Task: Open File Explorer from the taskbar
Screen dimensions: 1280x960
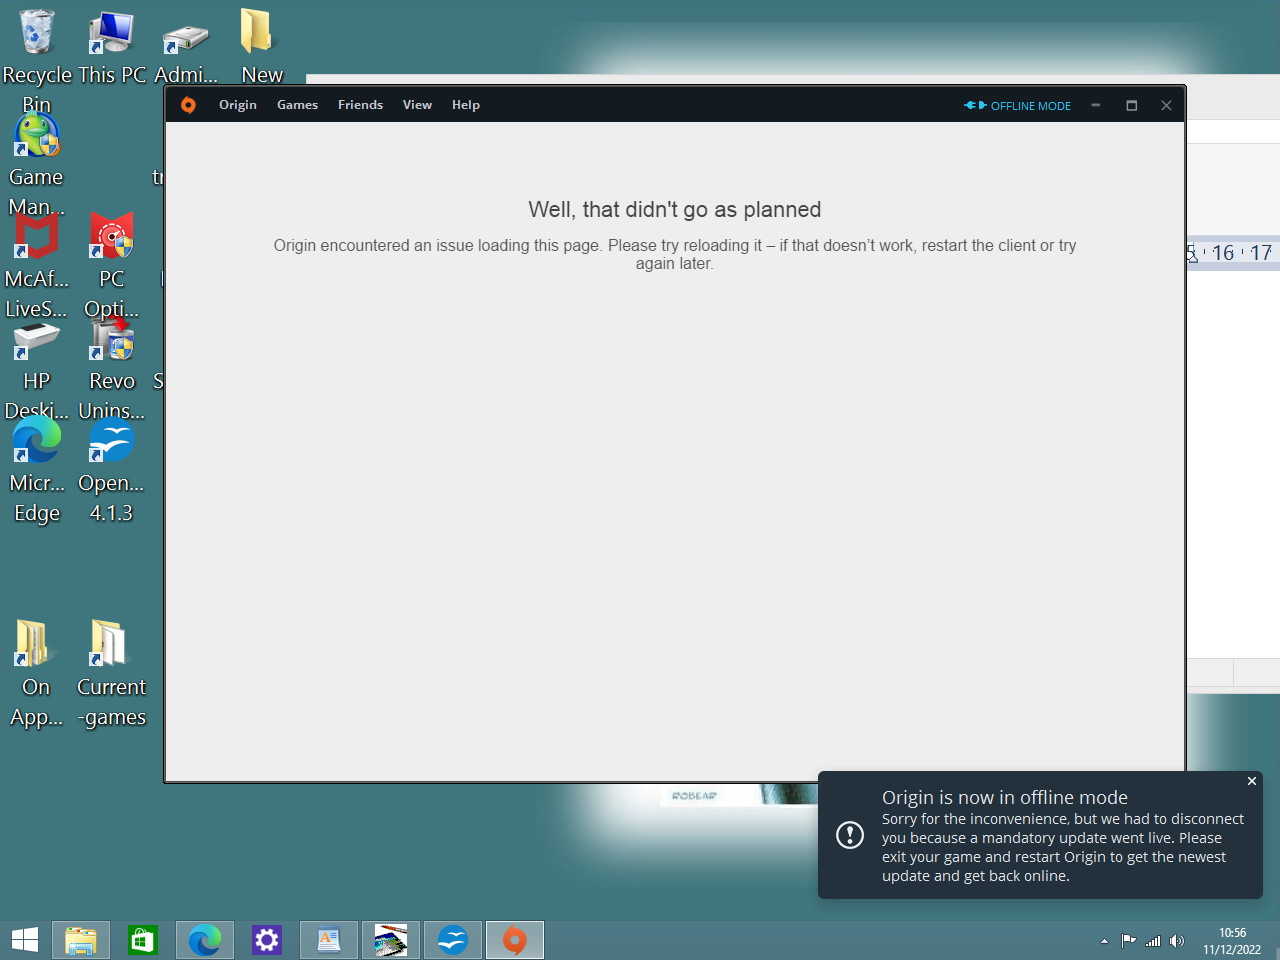Action: coord(81,940)
